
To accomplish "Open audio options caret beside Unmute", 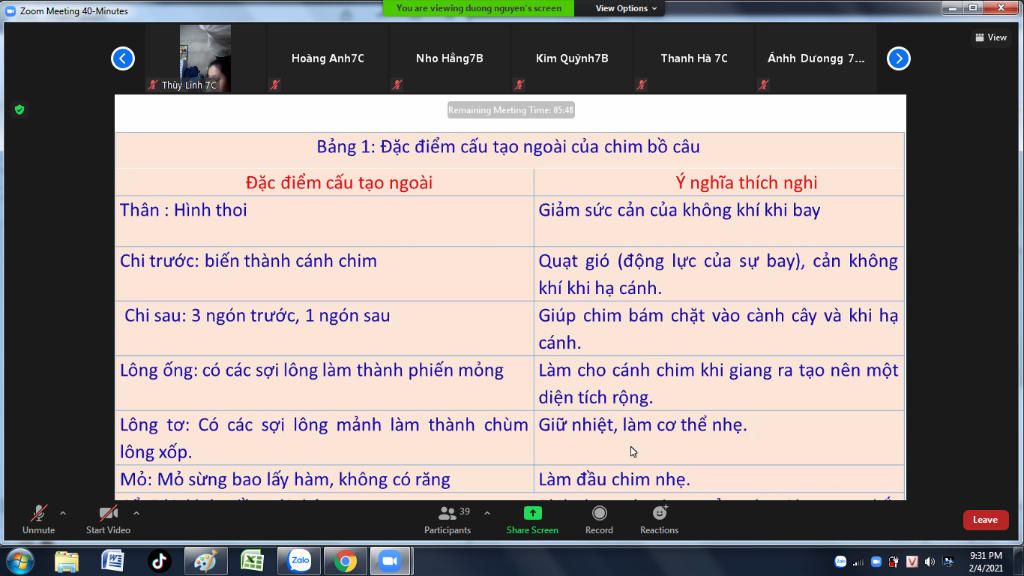I will (63, 513).
